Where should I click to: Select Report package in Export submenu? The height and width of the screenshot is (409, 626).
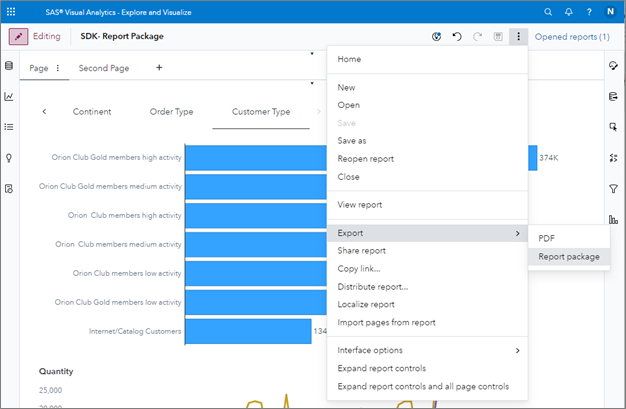click(x=568, y=256)
